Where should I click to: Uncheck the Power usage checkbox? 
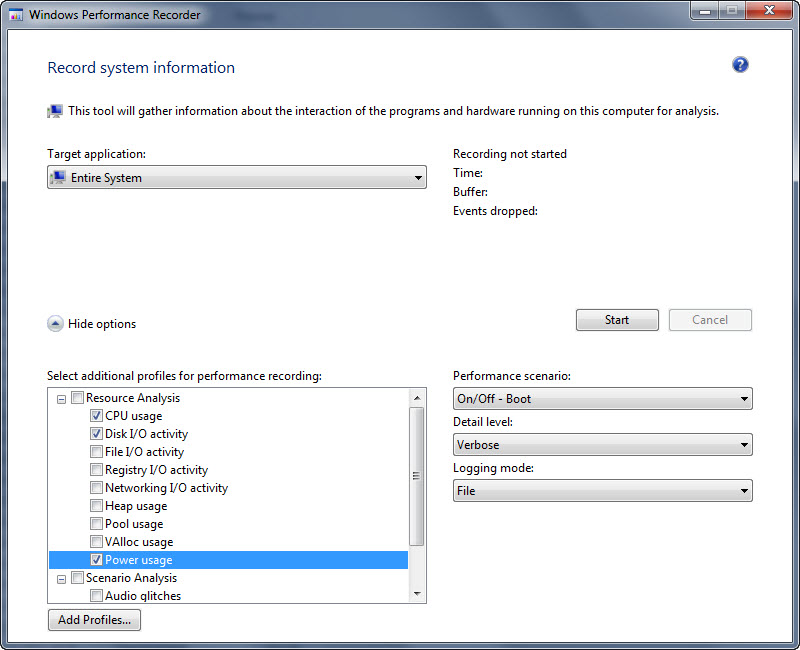96,560
